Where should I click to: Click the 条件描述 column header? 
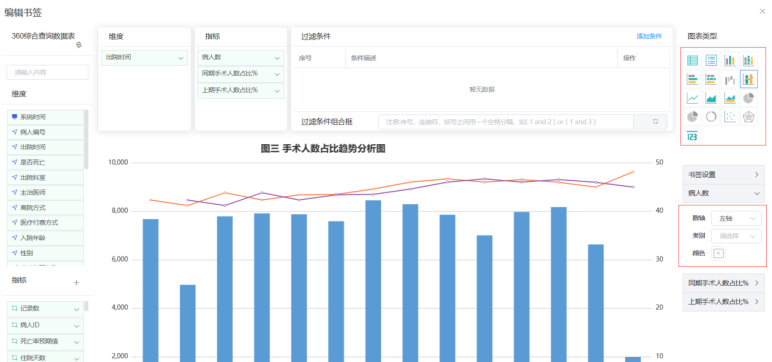(363, 58)
